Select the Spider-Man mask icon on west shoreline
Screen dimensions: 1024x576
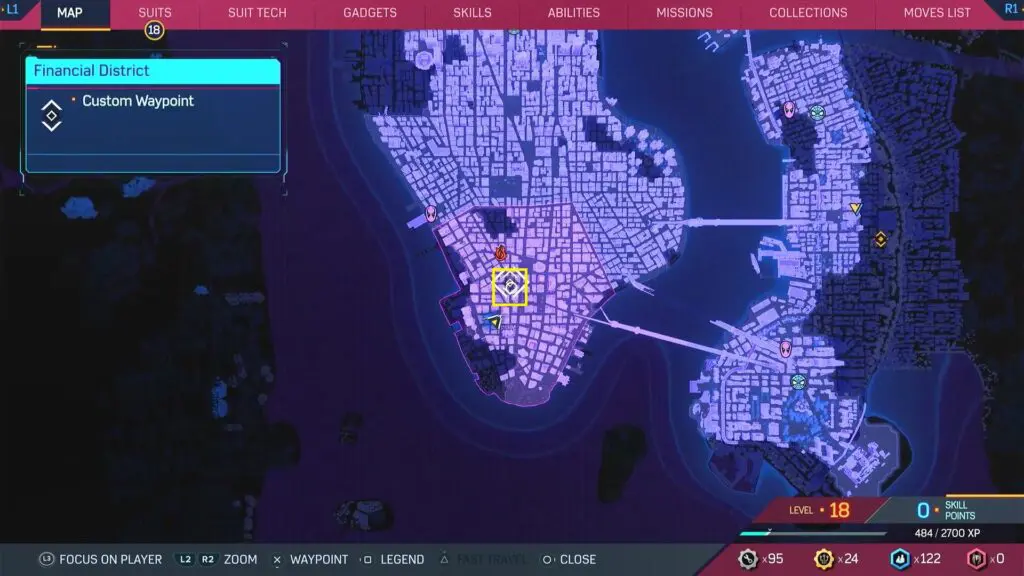click(431, 212)
